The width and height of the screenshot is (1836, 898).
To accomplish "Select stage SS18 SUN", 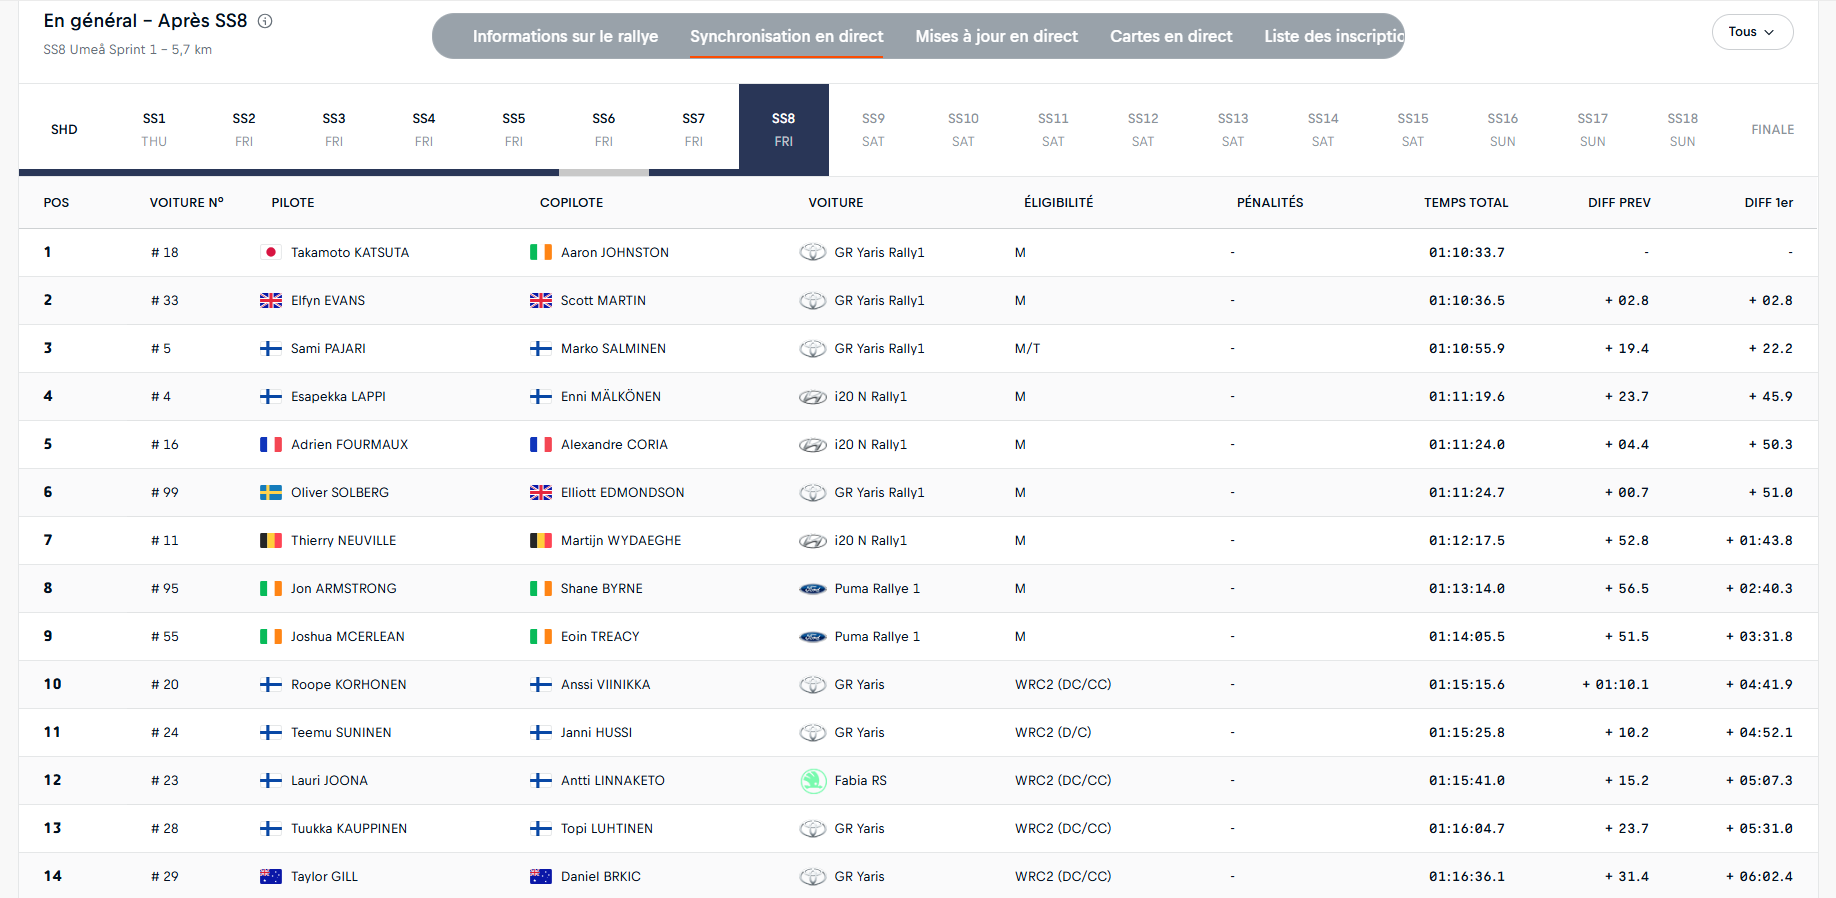I will [1683, 129].
